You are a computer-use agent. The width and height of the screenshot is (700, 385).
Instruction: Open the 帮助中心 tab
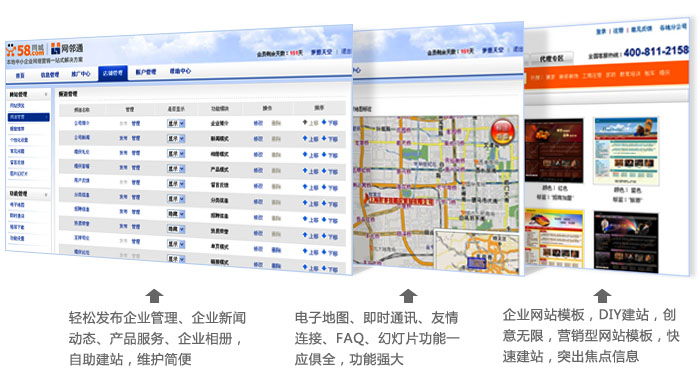[x=180, y=71]
